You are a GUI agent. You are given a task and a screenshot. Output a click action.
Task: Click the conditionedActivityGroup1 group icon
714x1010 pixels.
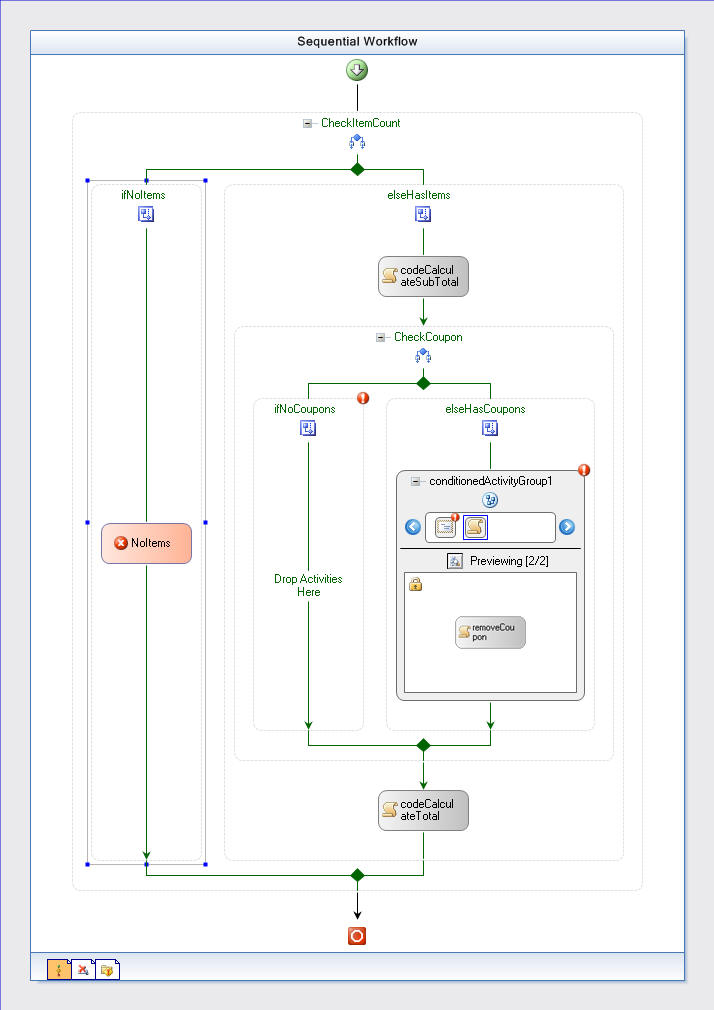(x=490, y=500)
